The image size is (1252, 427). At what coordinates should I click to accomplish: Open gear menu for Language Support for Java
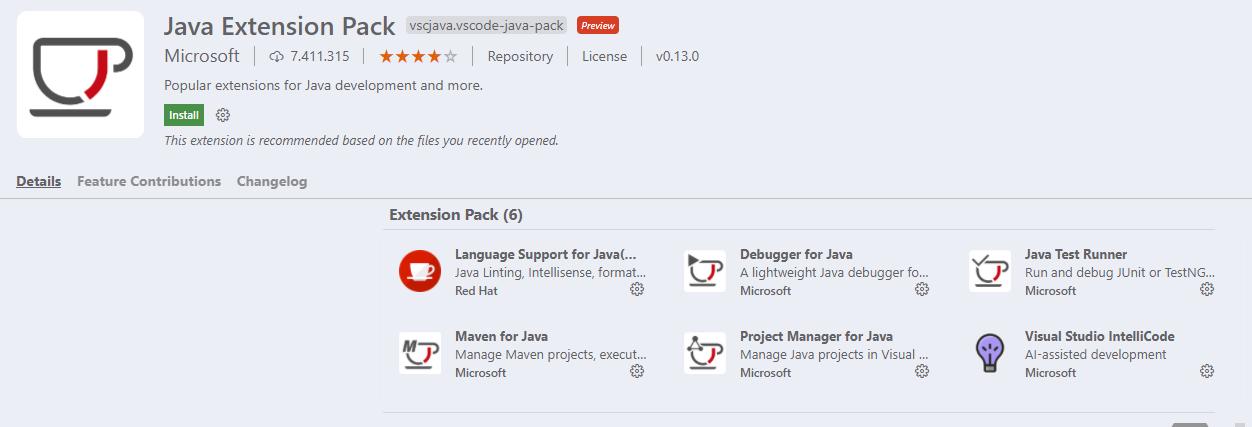click(x=637, y=289)
